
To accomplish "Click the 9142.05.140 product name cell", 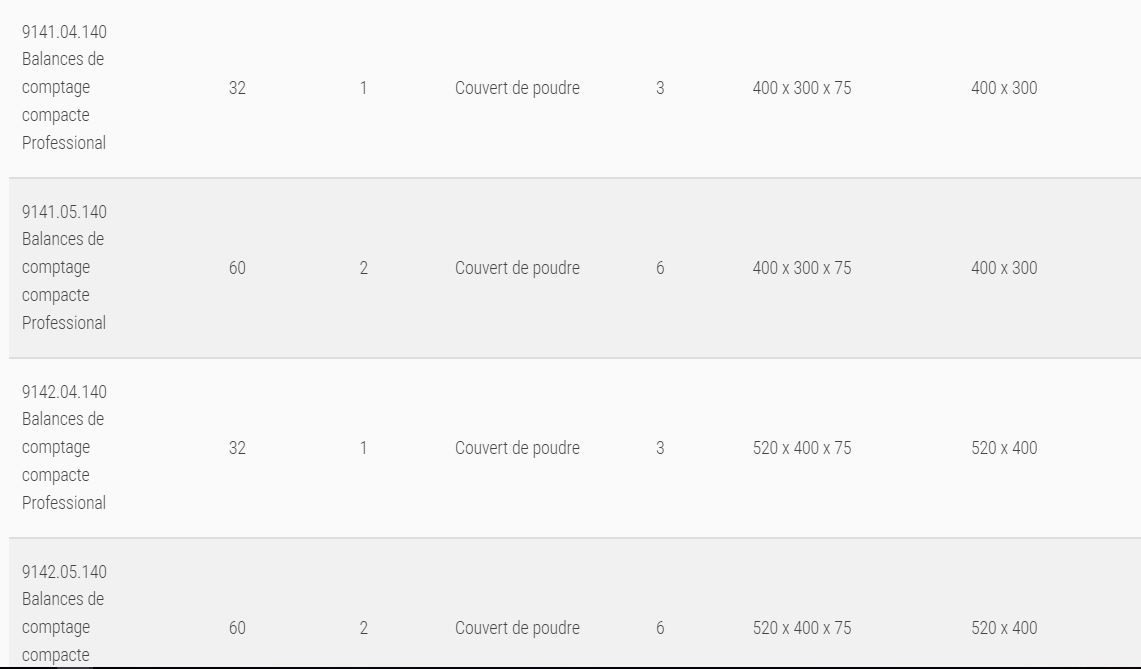I will [x=64, y=613].
